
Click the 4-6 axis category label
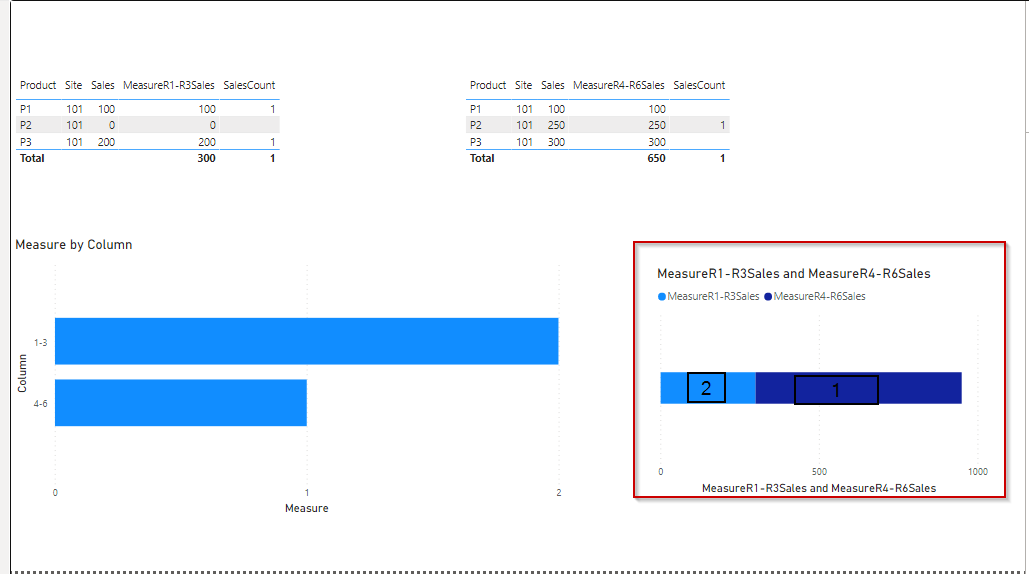(41, 403)
